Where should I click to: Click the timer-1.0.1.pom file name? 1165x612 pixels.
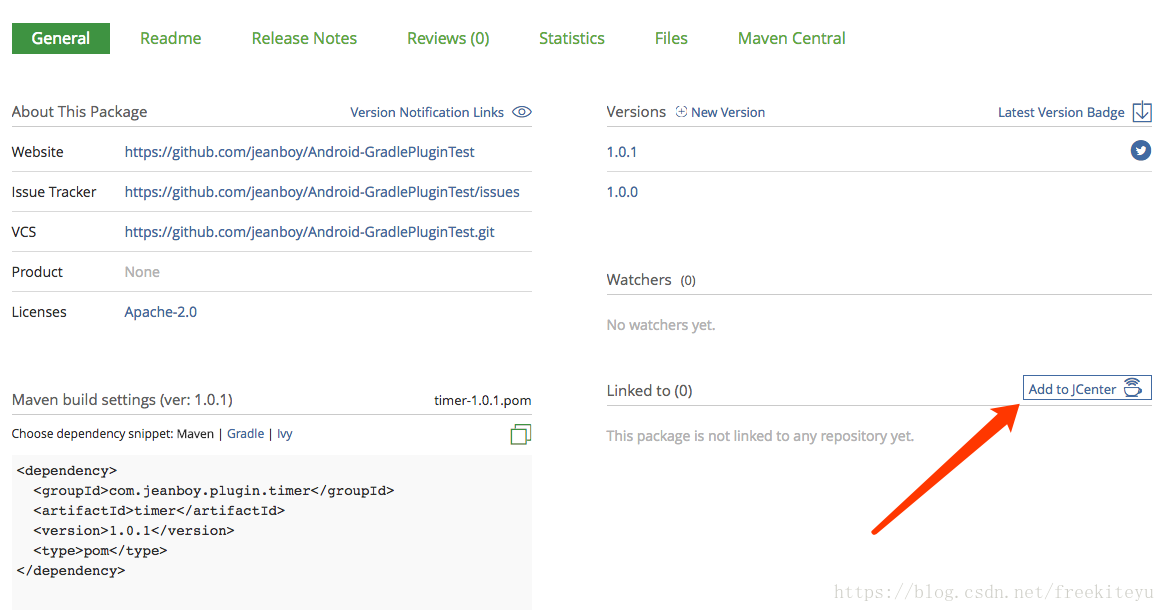coord(482,400)
